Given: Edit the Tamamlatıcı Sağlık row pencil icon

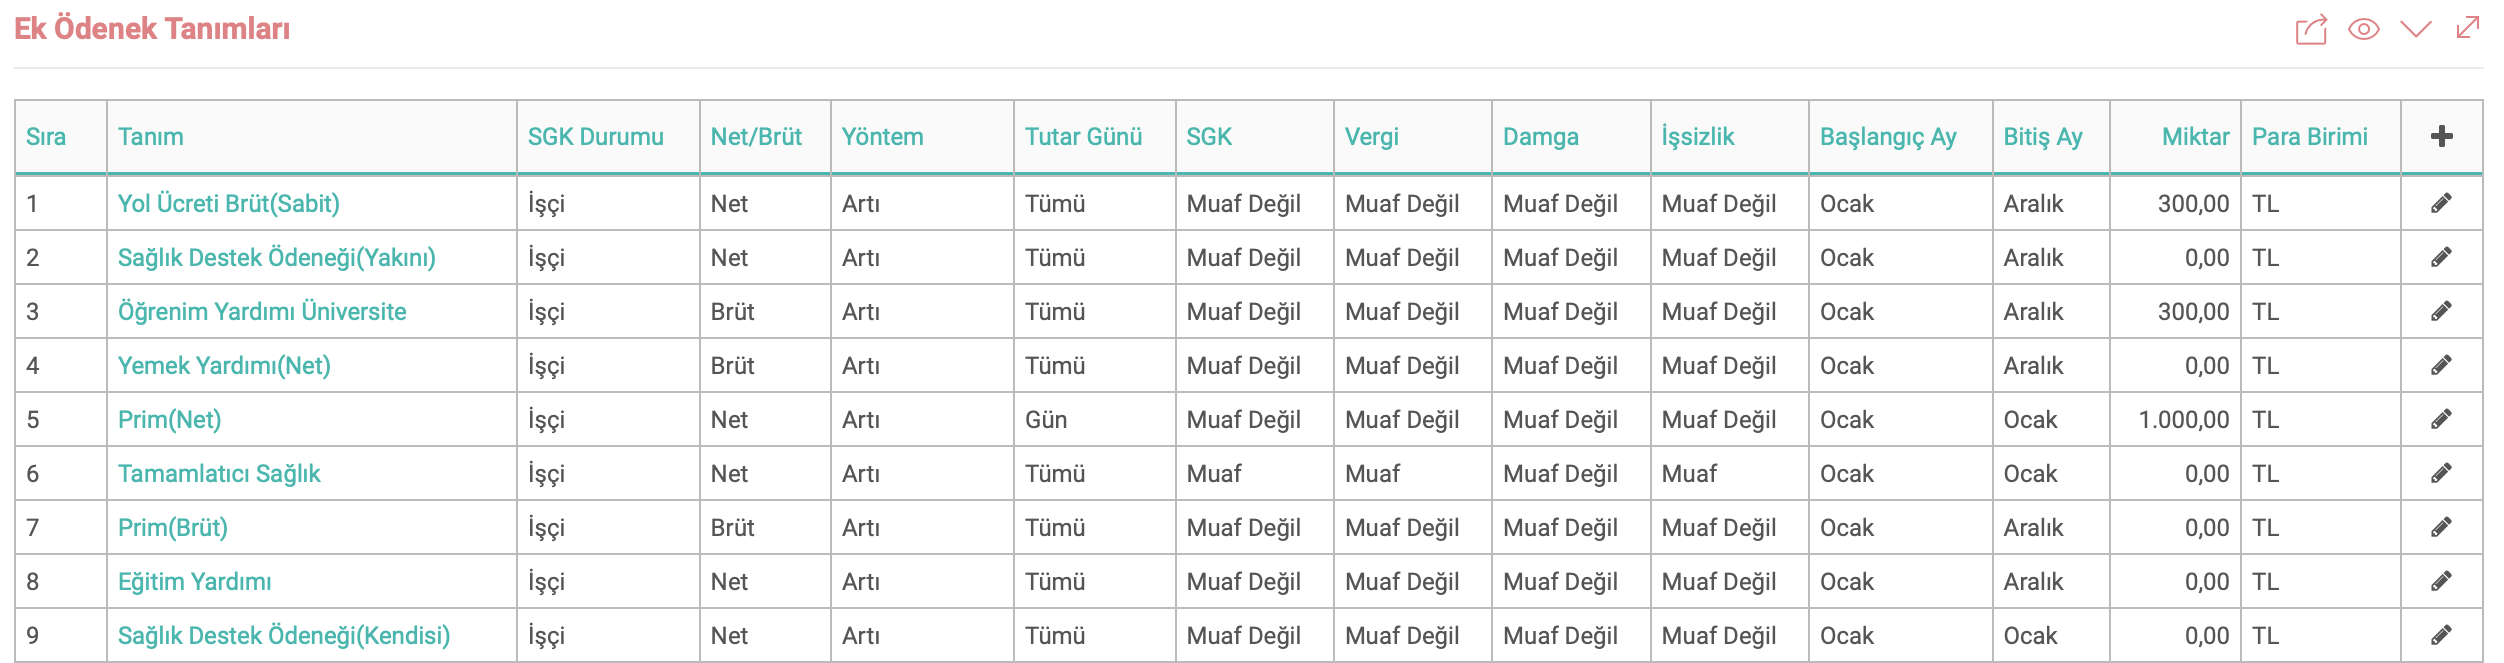Looking at the screenshot, I should [2441, 474].
